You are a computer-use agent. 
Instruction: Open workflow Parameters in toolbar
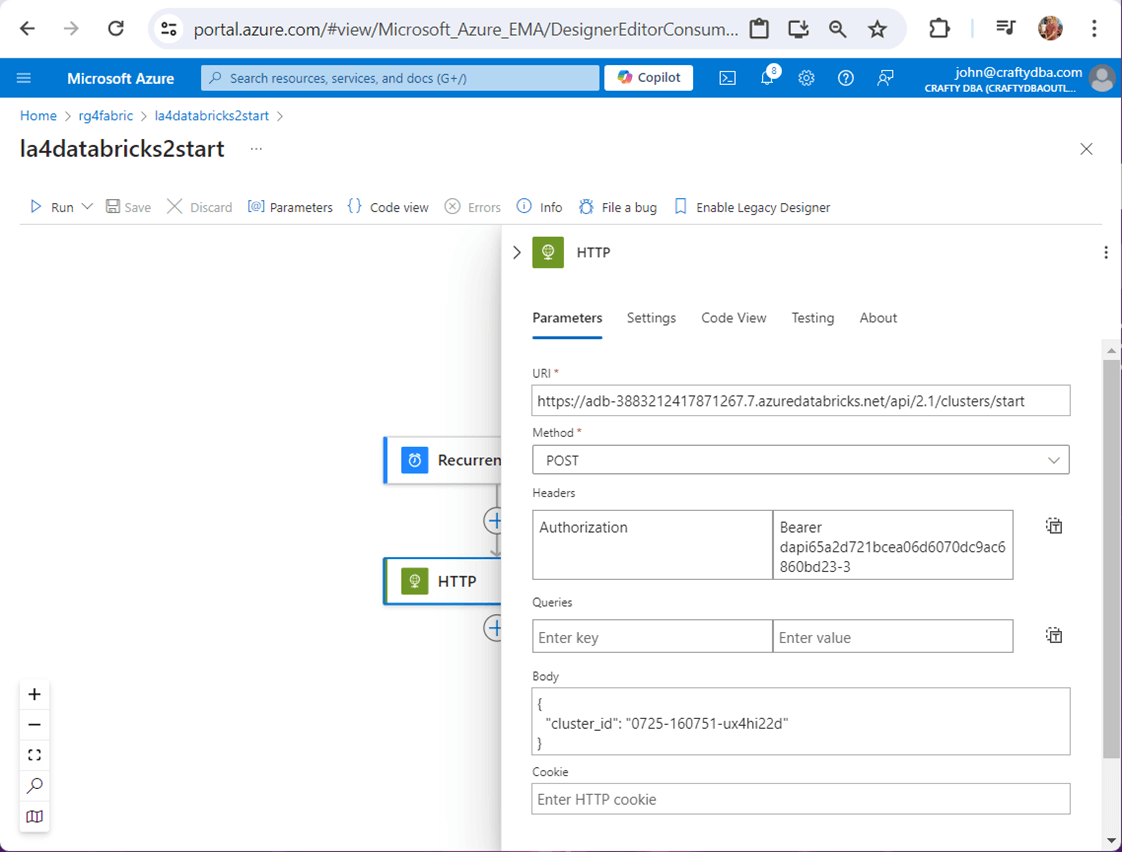pos(290,207)
